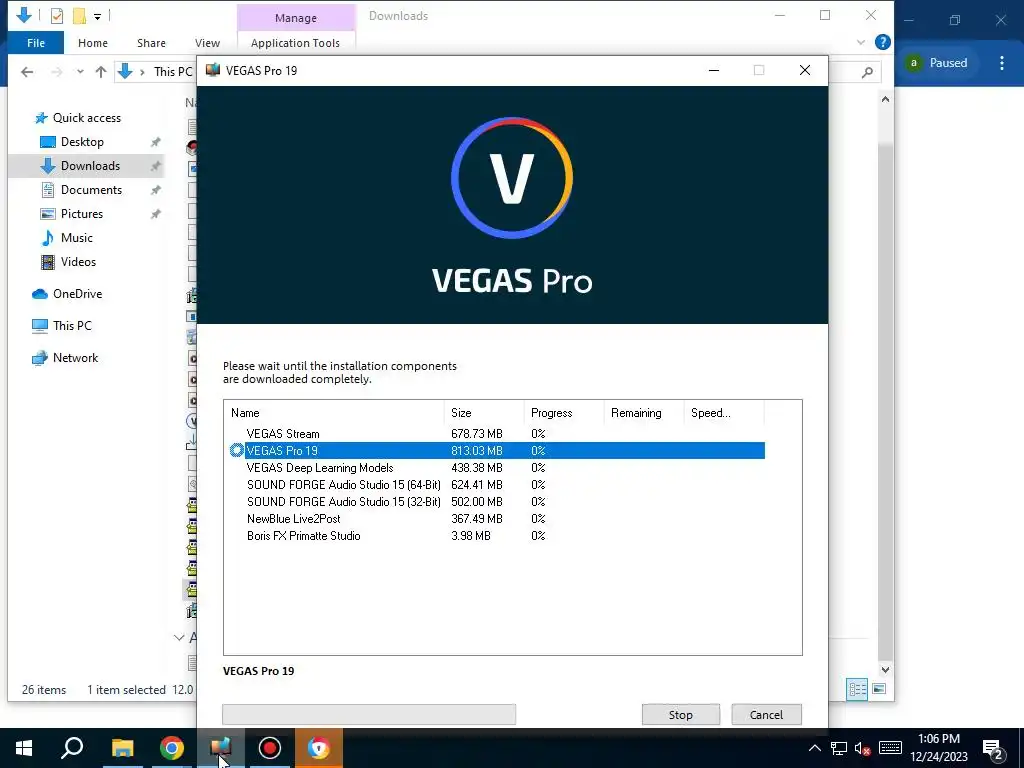Open Customize Quick Access Toolbar dropdown
The width and height of the screenshot is (1024, 768).
coord(97,16)
